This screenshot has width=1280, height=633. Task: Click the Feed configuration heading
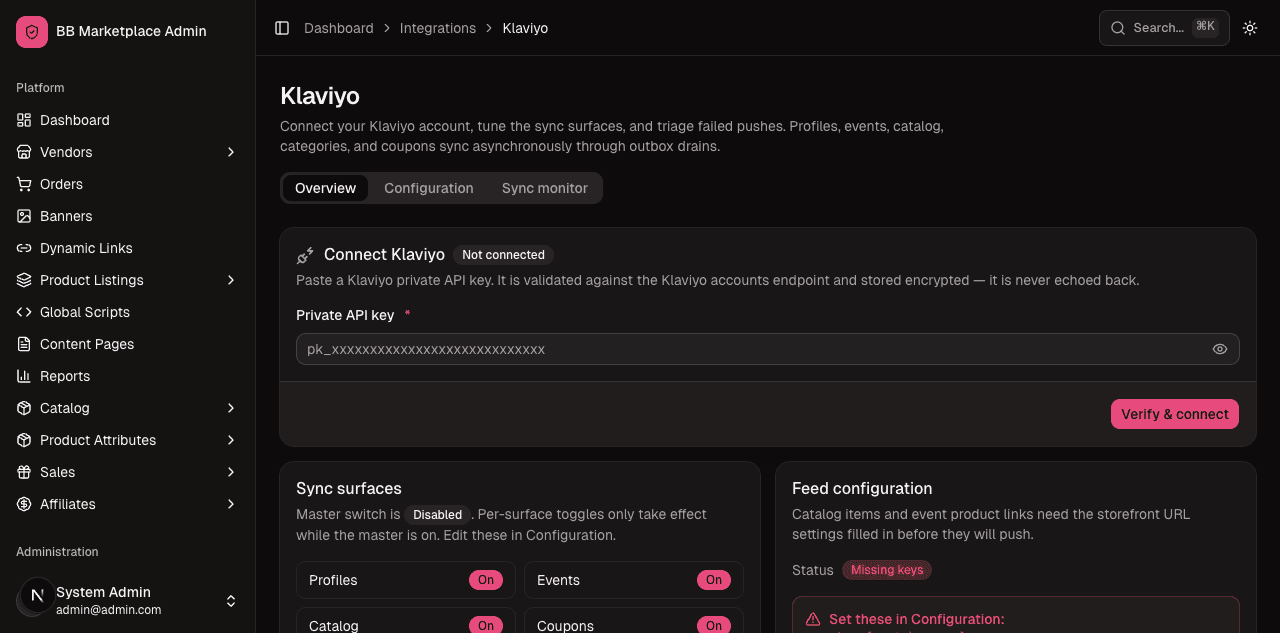[x=862, y=488]
